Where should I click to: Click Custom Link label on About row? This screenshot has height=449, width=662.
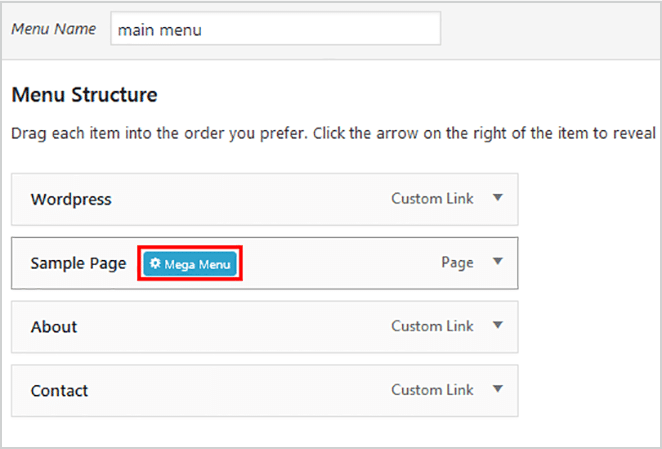[x=432, y=326]
